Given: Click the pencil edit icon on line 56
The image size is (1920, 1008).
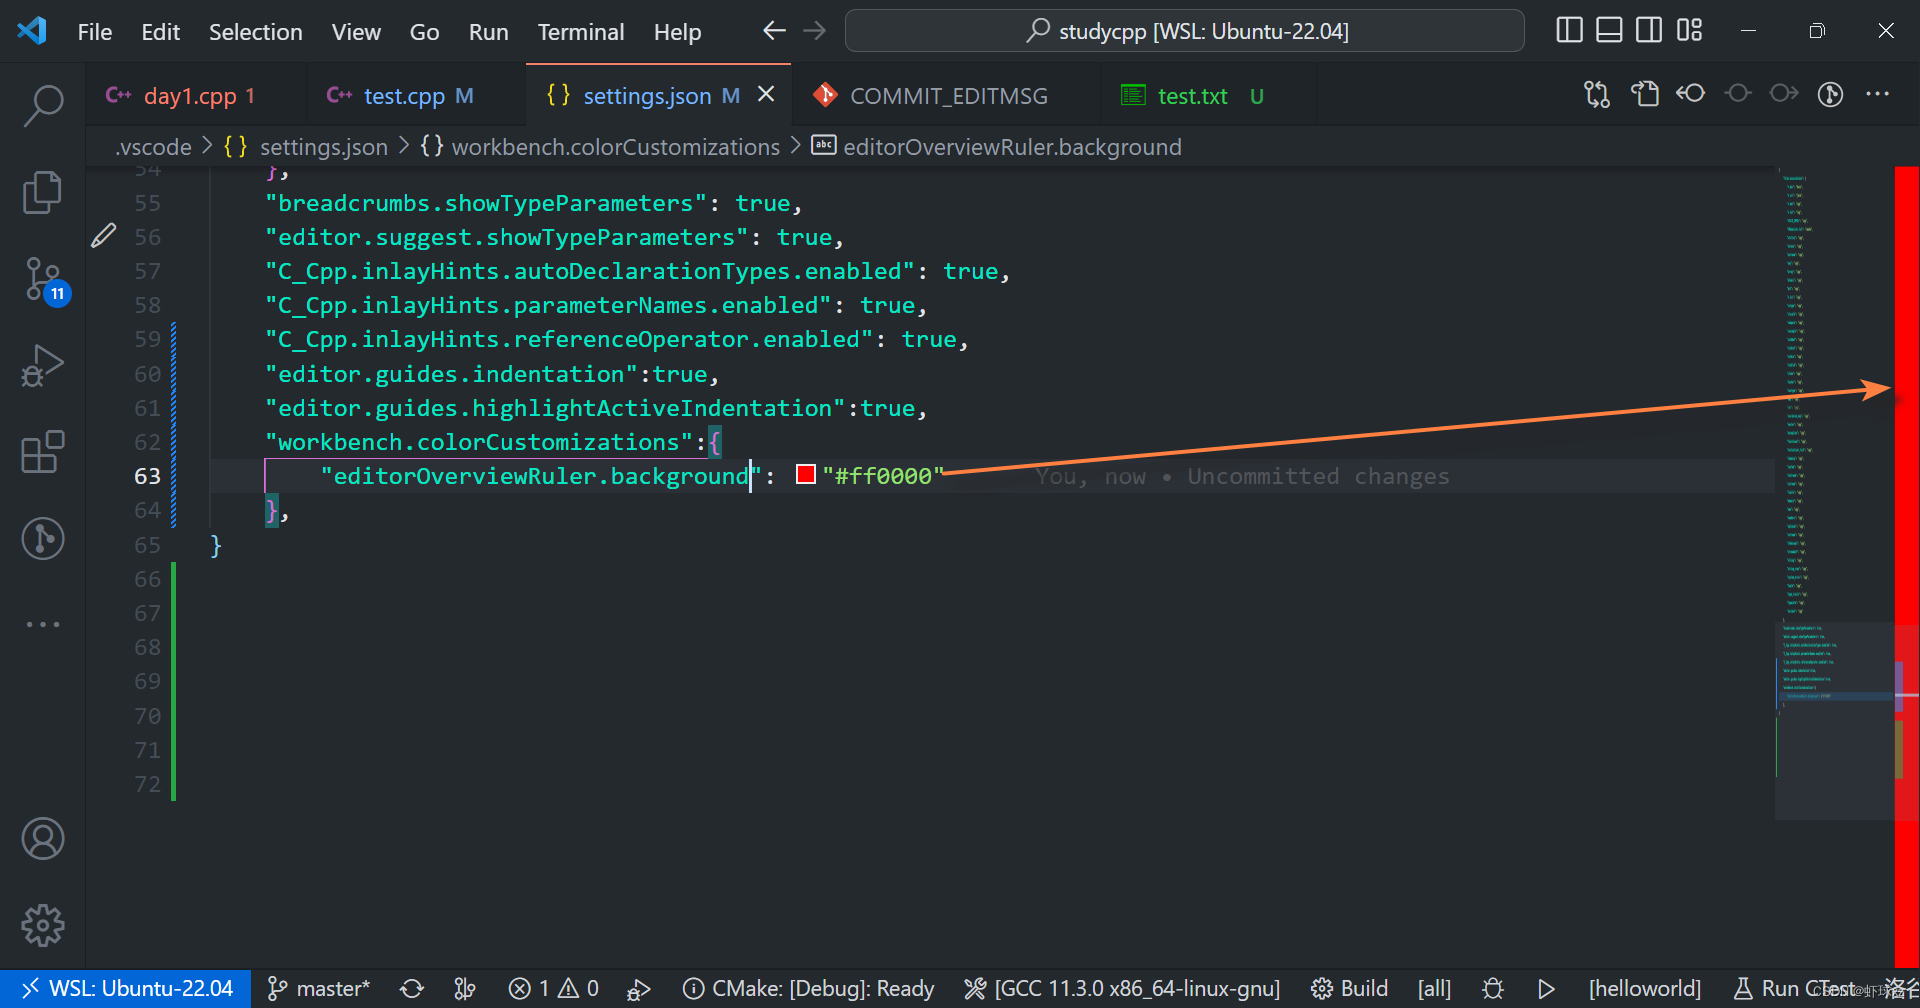Looking at the screenshot, I should [x=104, y=236].
